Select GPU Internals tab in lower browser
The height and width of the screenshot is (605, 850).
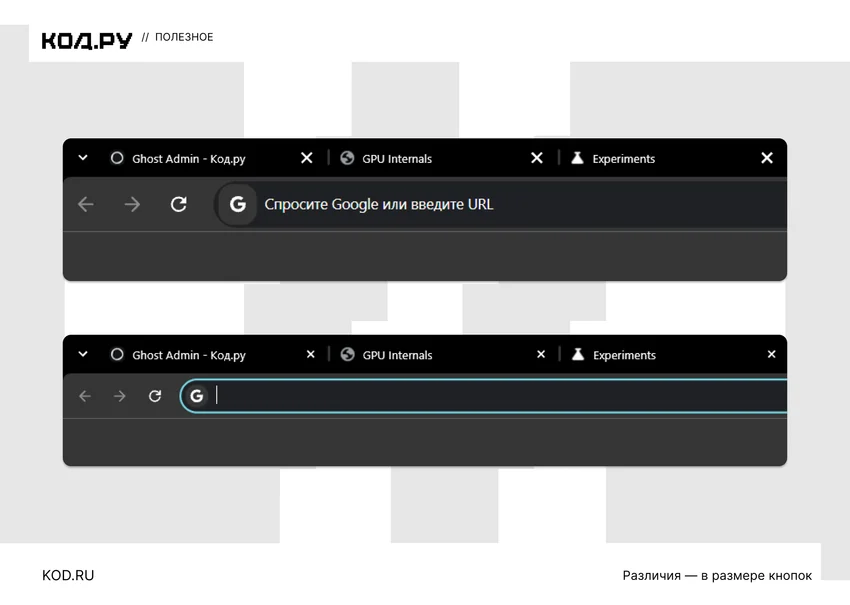point(442,355)
